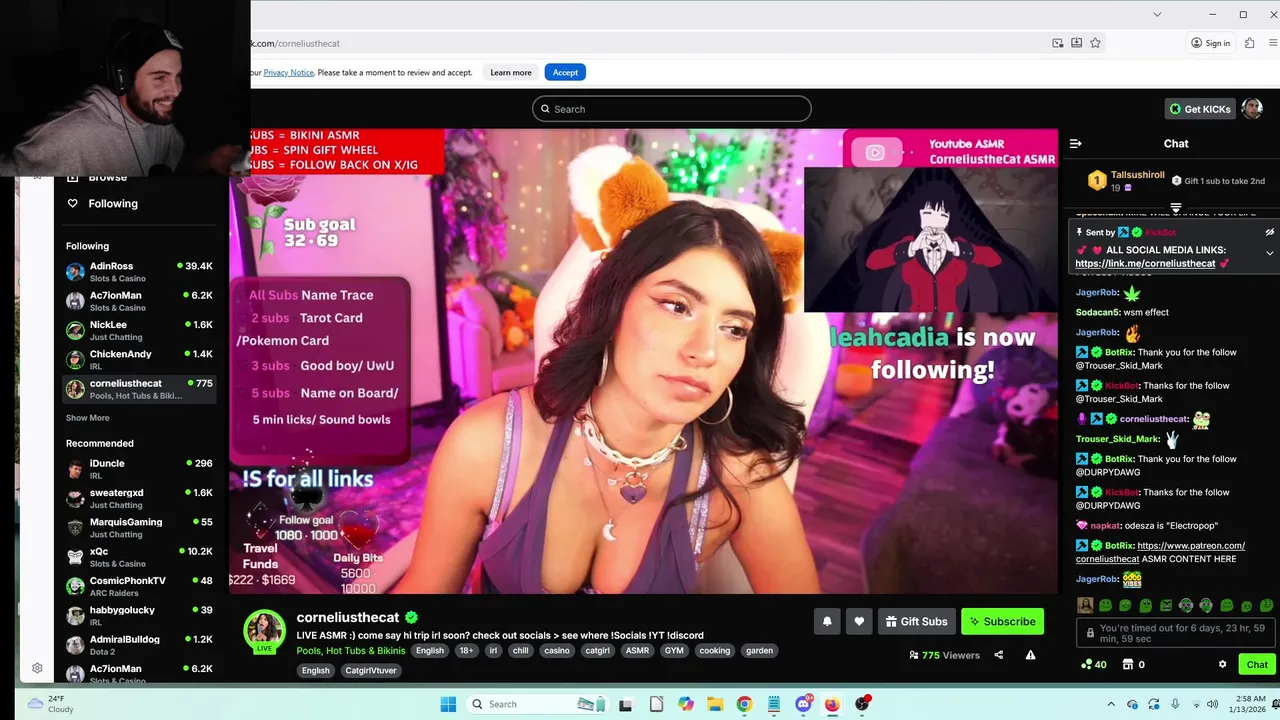The width and height of the screenshot is (1280, 720).
Task: Expand the gift leaderboard handle
Action: click(1176, 208)
